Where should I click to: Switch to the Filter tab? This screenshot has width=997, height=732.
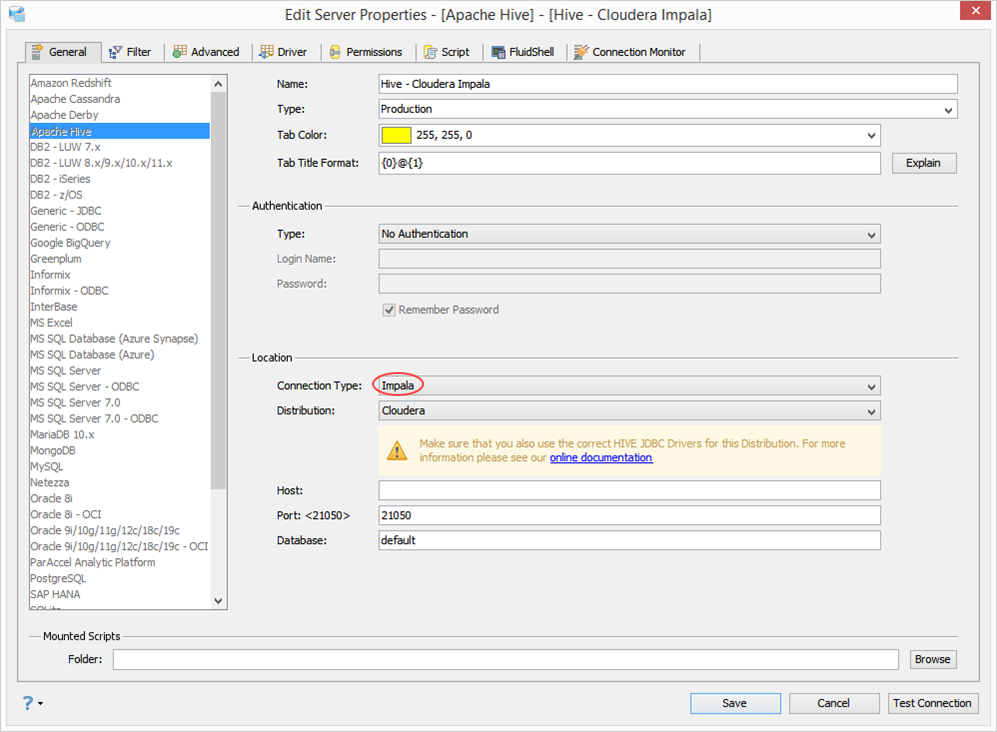pyautogui.click(x=130, y=52)
